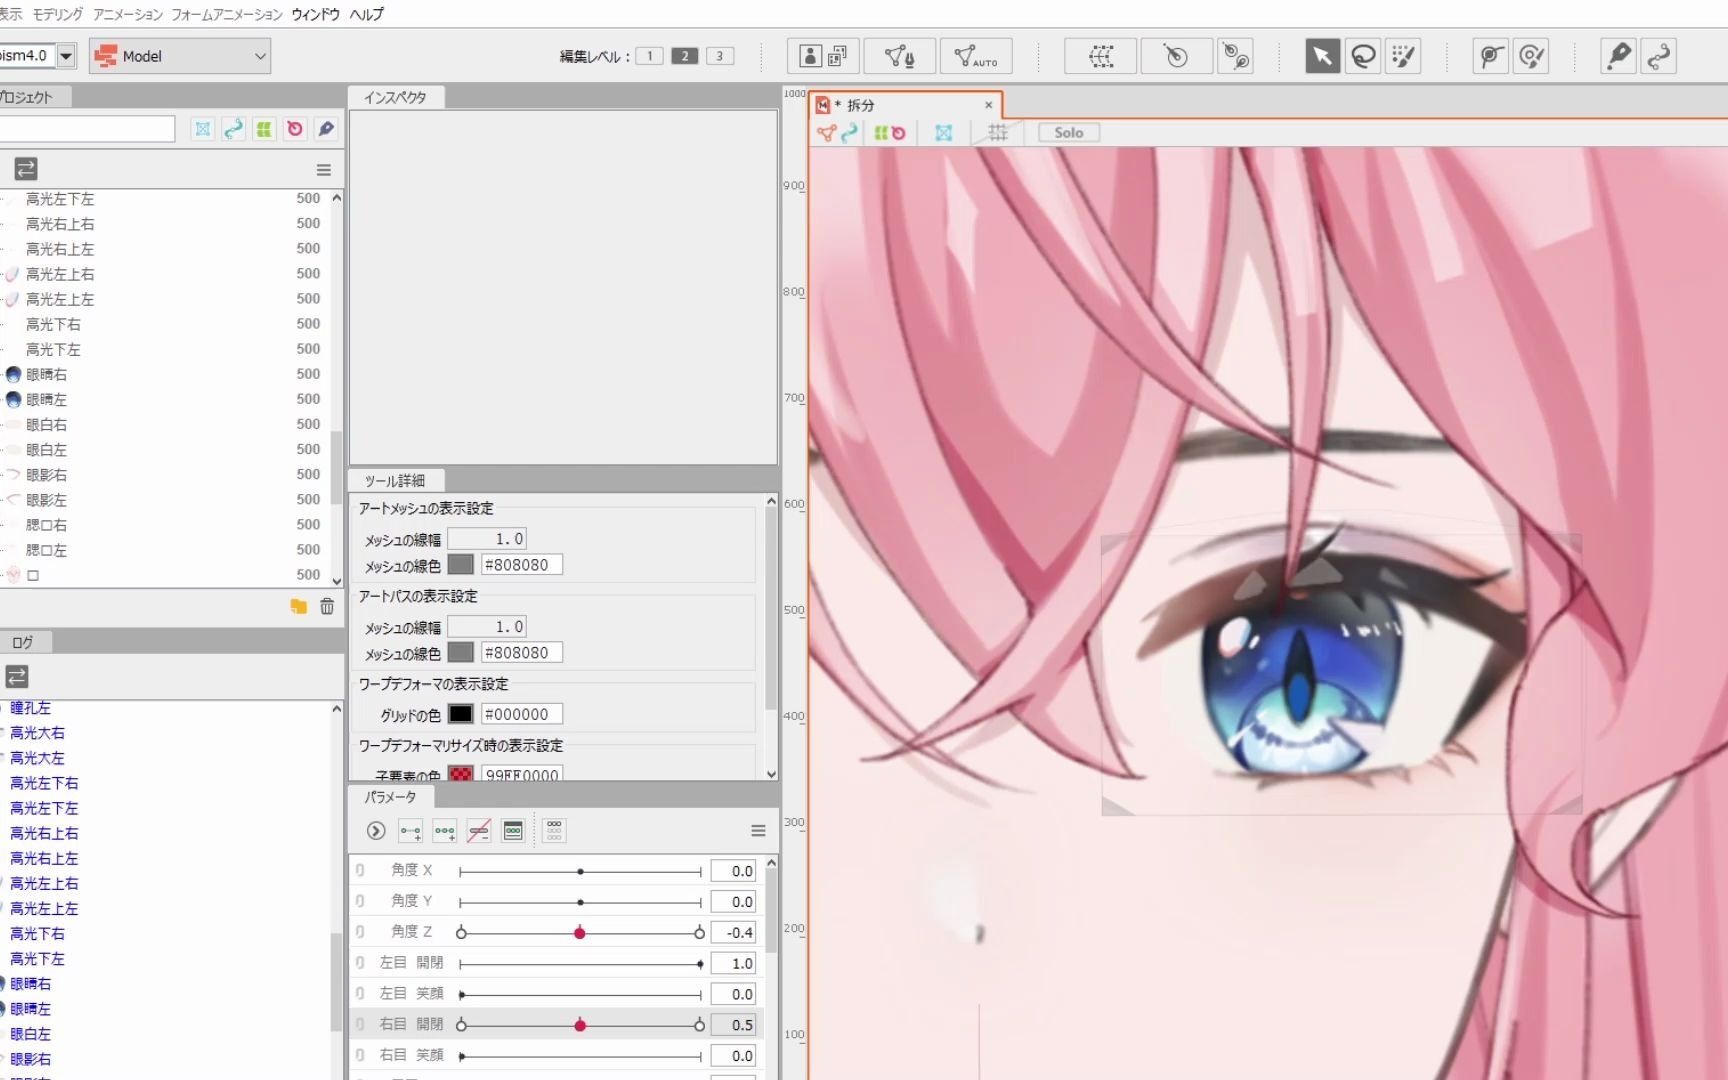Open the モデリング menu
The width and height of the screenshot is (1728, 1080).
point(57,14)
